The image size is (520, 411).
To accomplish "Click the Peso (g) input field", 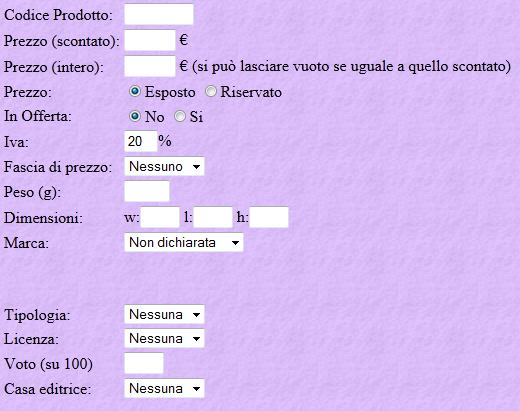I will [147, 191].
